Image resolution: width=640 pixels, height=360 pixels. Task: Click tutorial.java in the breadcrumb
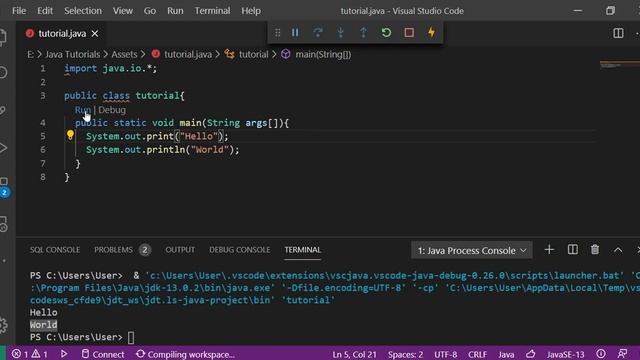(188, 54)
